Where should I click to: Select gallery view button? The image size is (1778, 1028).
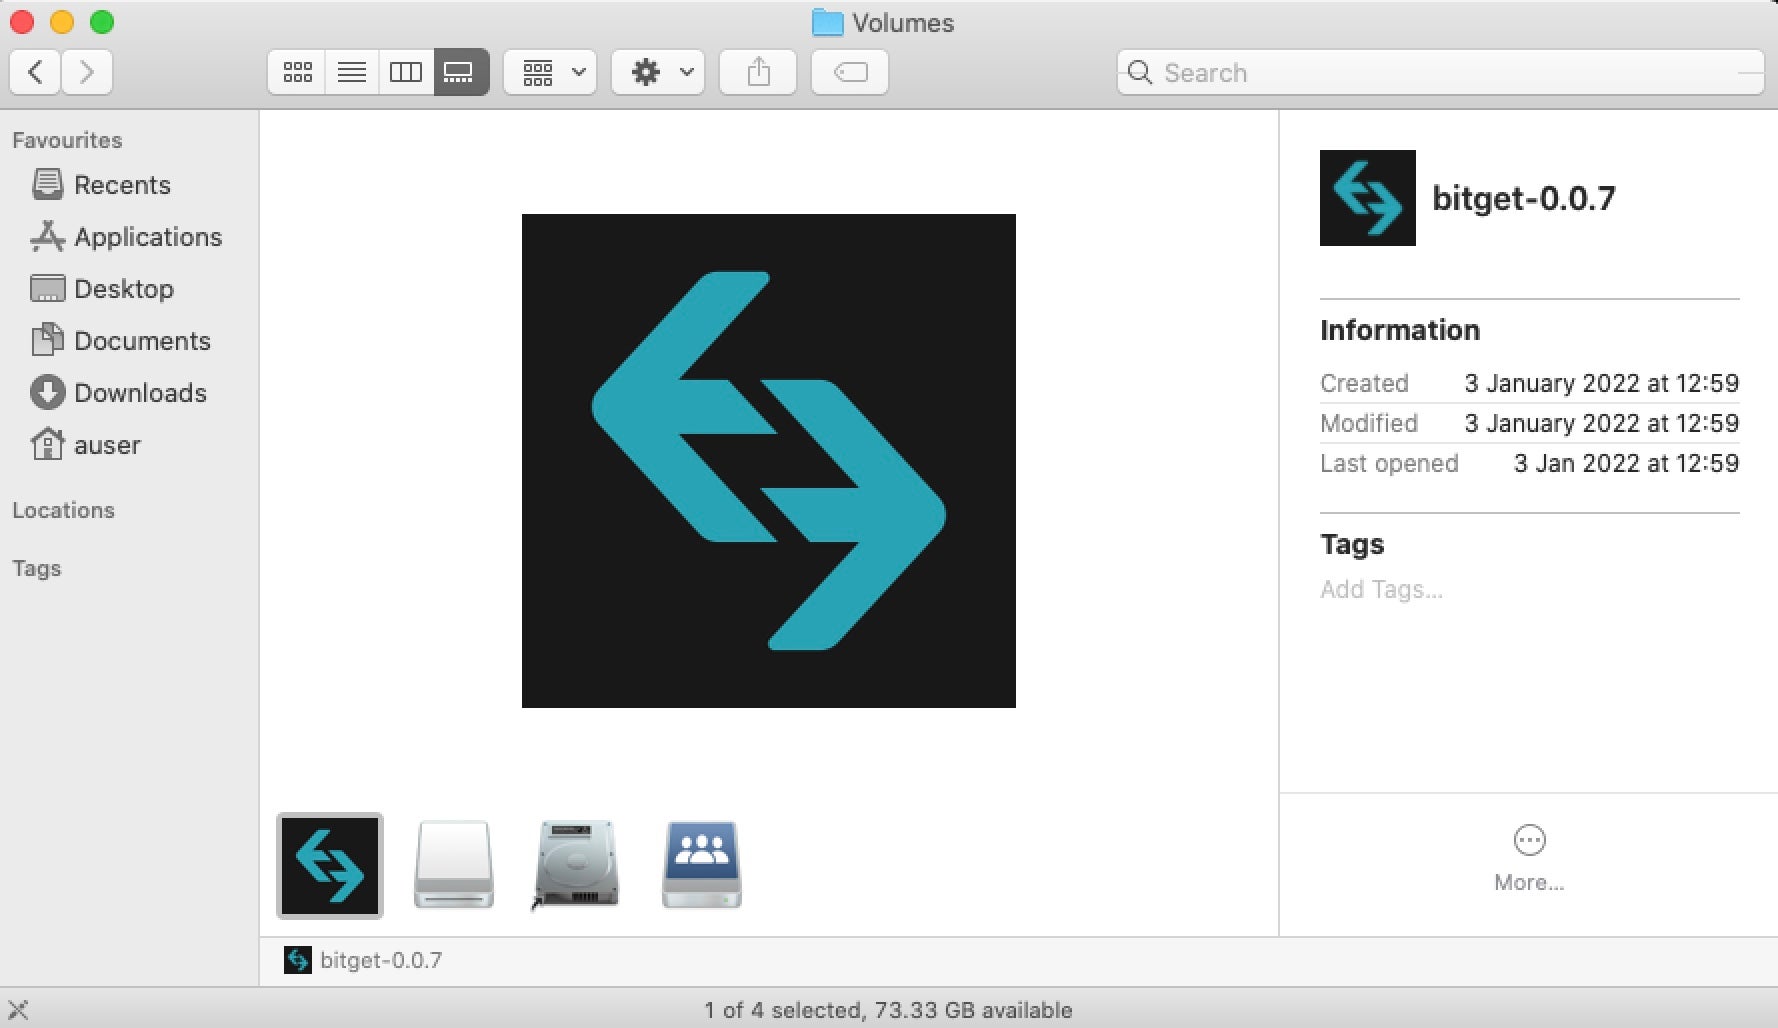pyautogui.click(x=460, y=72)
